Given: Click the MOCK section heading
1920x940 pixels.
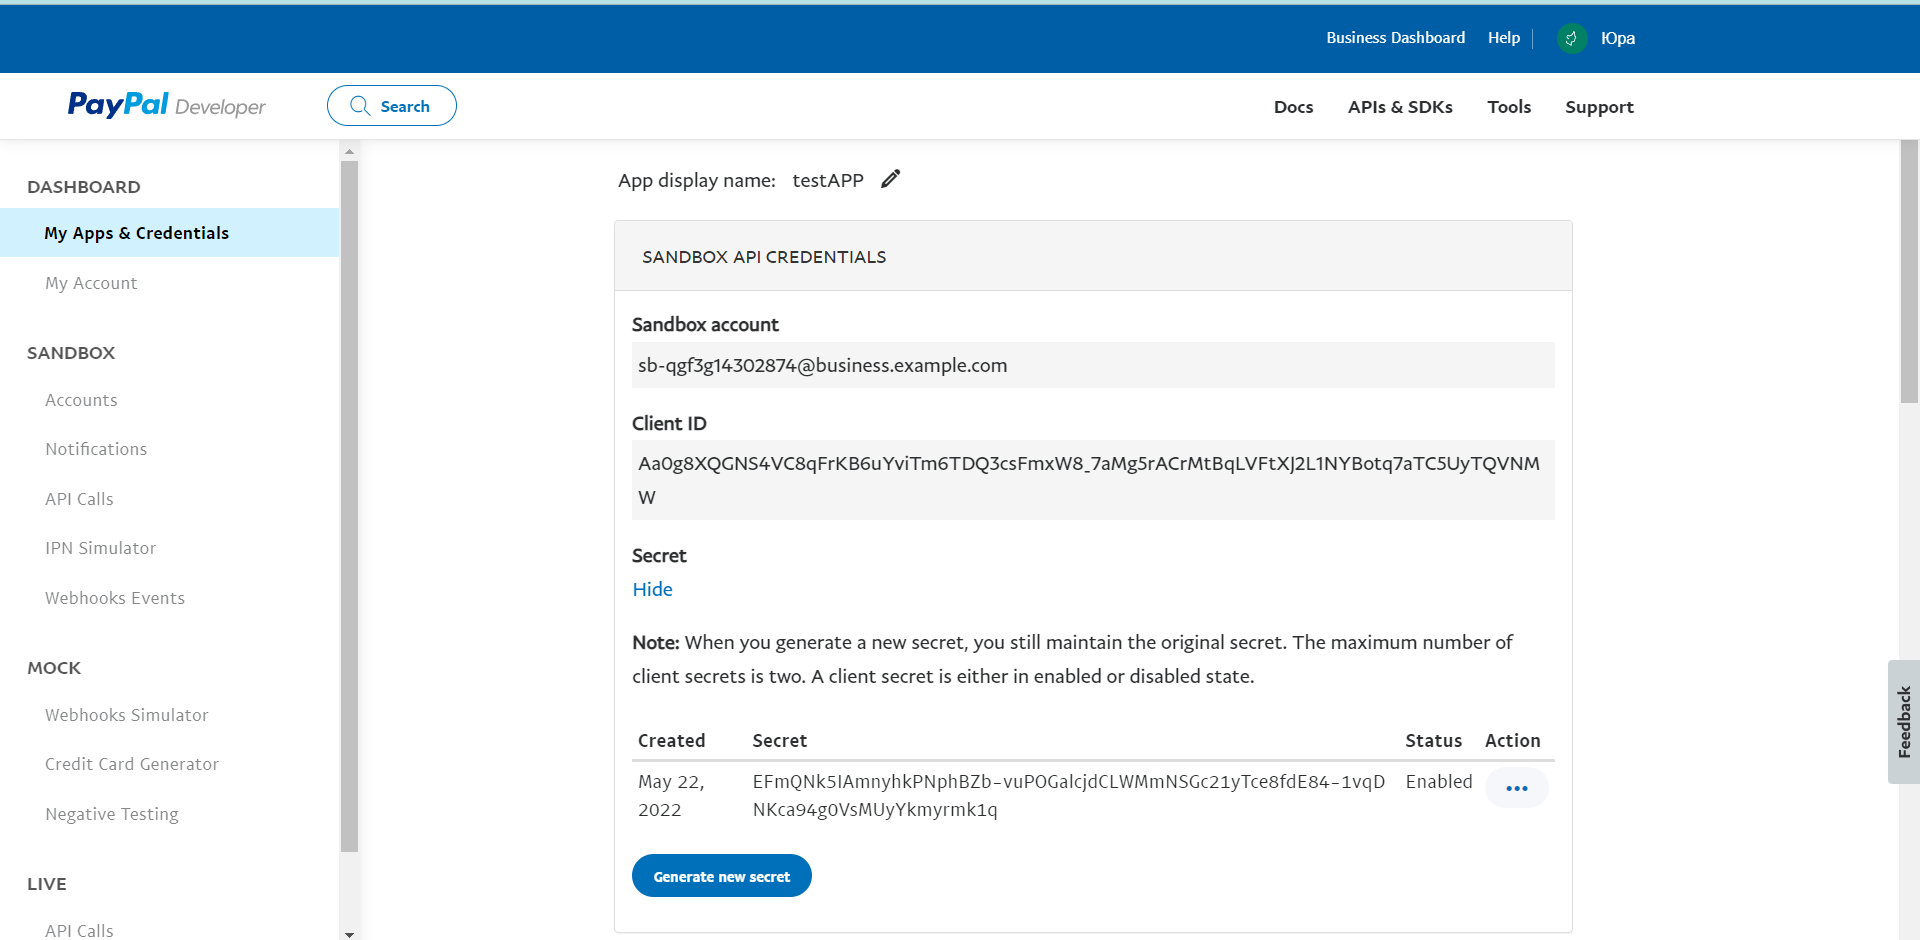Looking at the screenshot, I should pyautogui.click(x=54, y=668).
